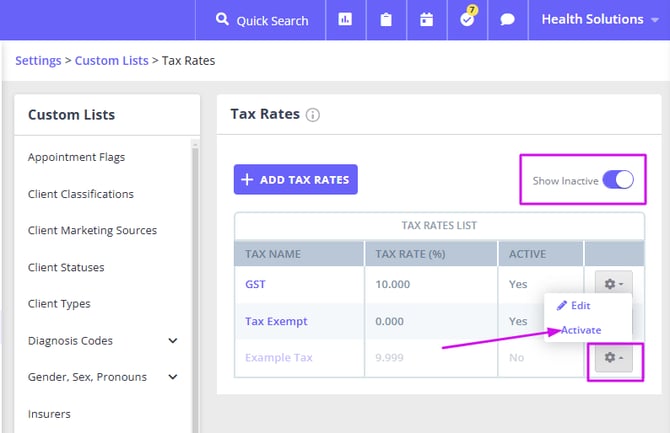Toggle the Show Inactive switch
Image resolution: width=670 pixels, height=433 pixels.
[x=617, y=180]
